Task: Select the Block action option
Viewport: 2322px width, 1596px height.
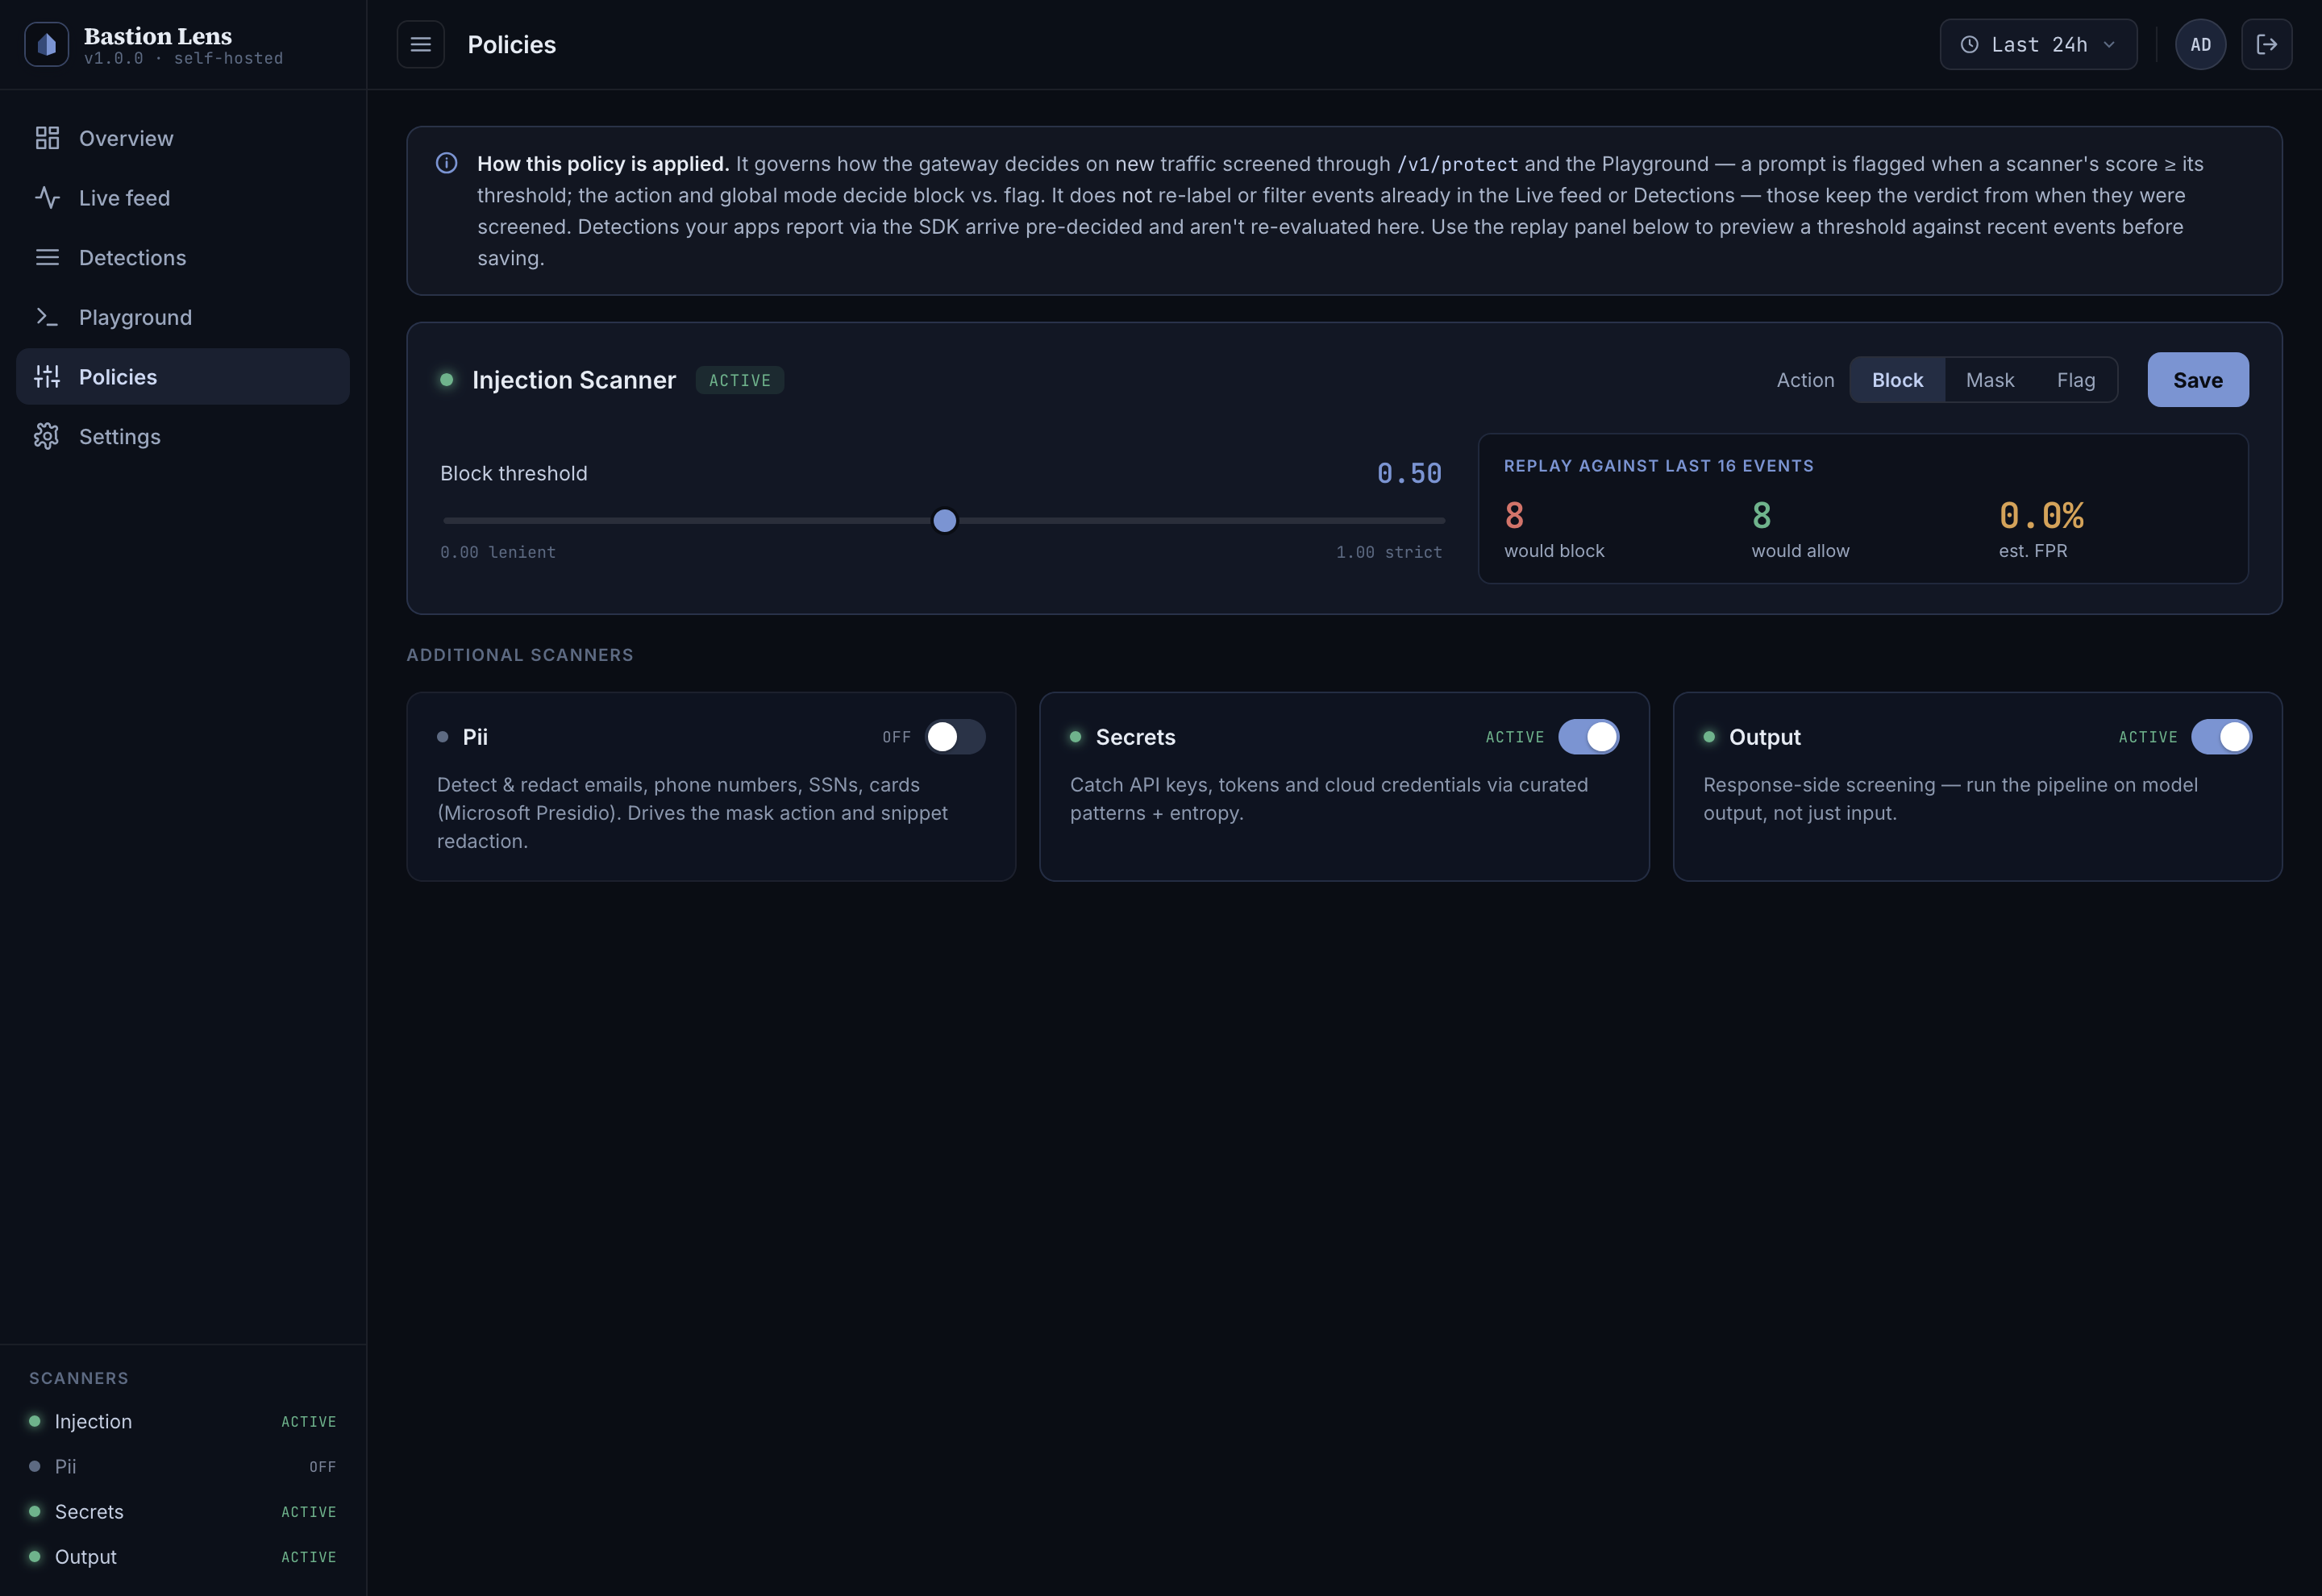Action: click(x=1897, y=380)
